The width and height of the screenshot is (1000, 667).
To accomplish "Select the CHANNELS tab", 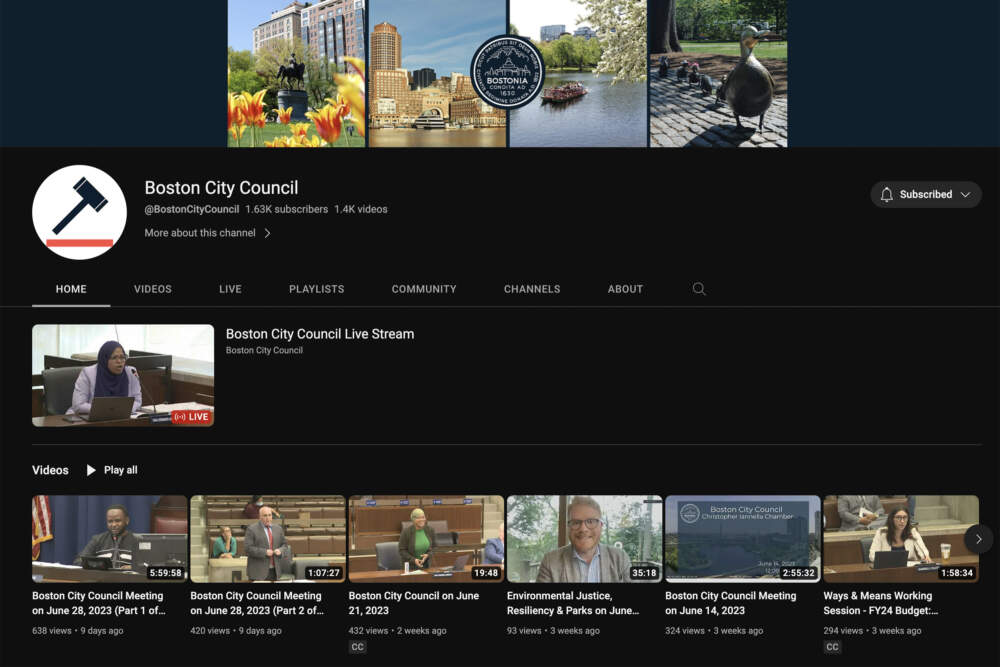I will [532, 289].
